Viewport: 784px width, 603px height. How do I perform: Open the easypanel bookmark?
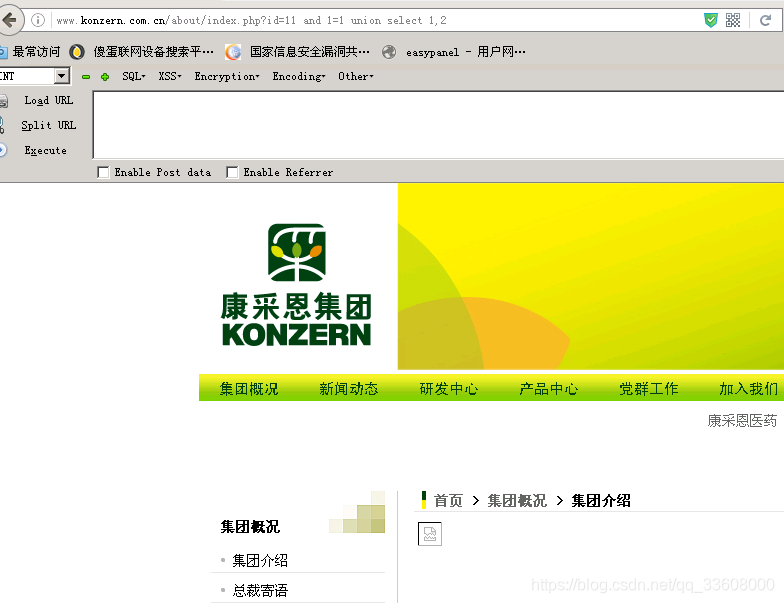(x=466, y=52)
